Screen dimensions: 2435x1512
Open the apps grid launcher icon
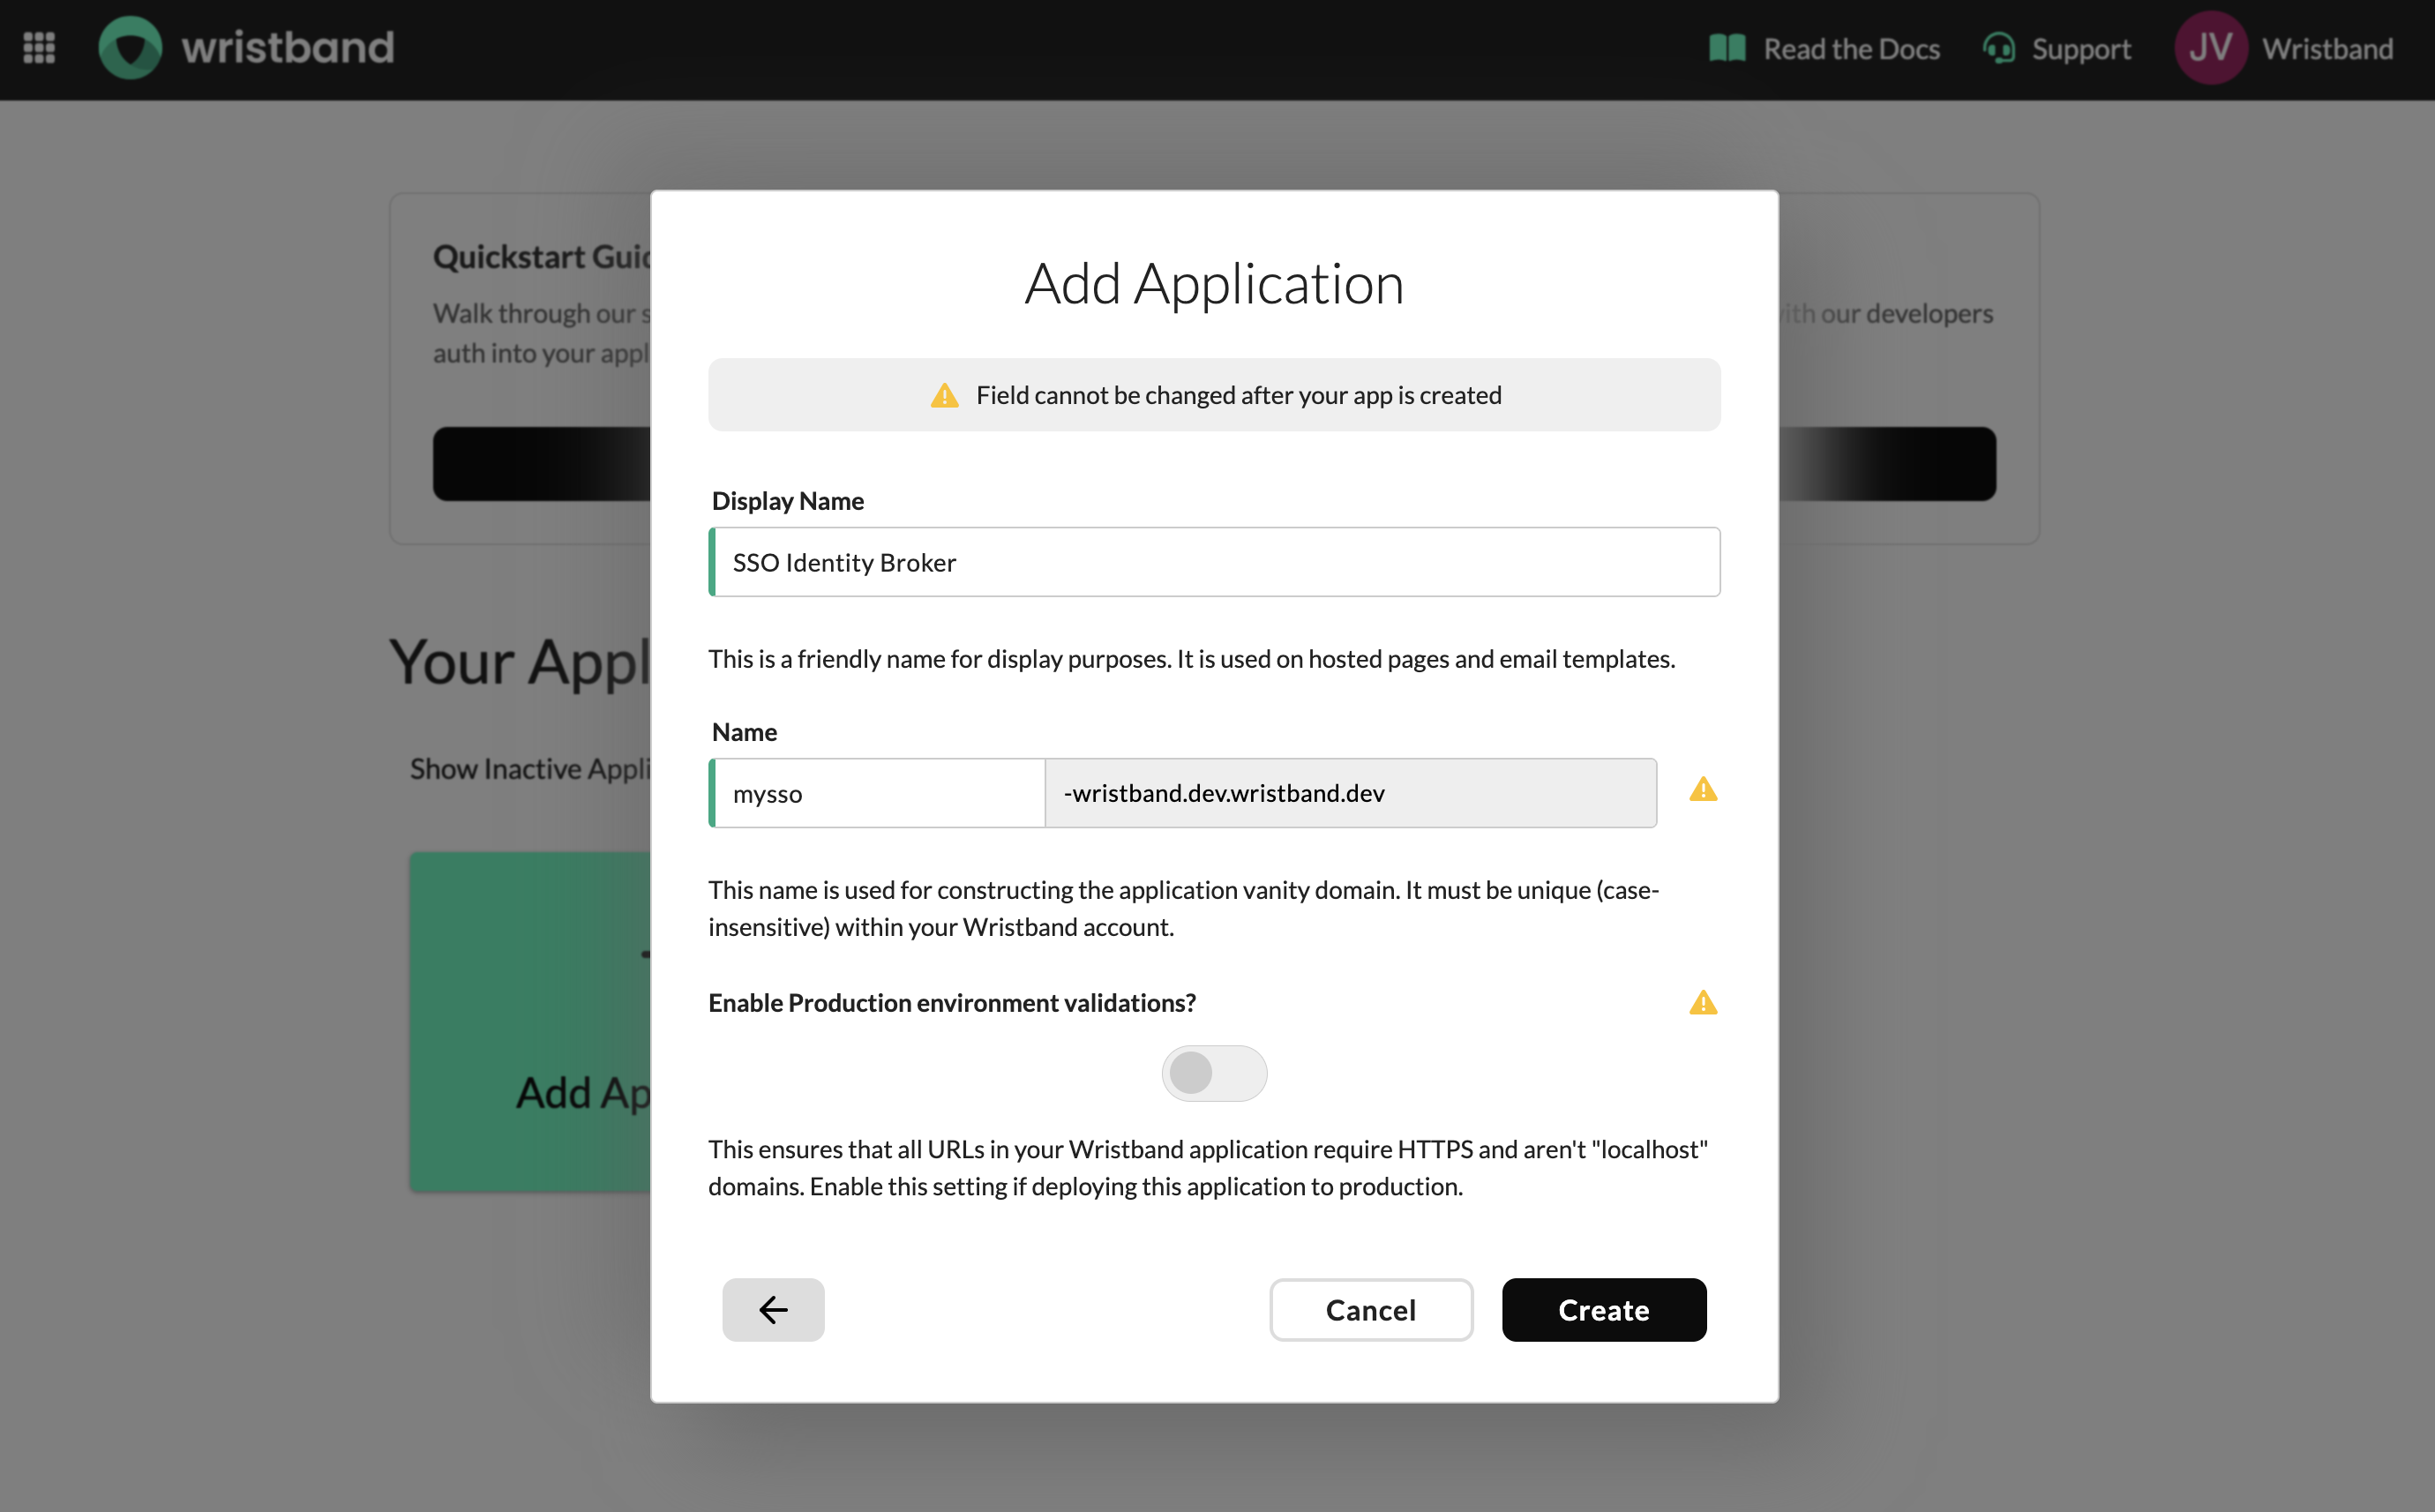(39, 48)
